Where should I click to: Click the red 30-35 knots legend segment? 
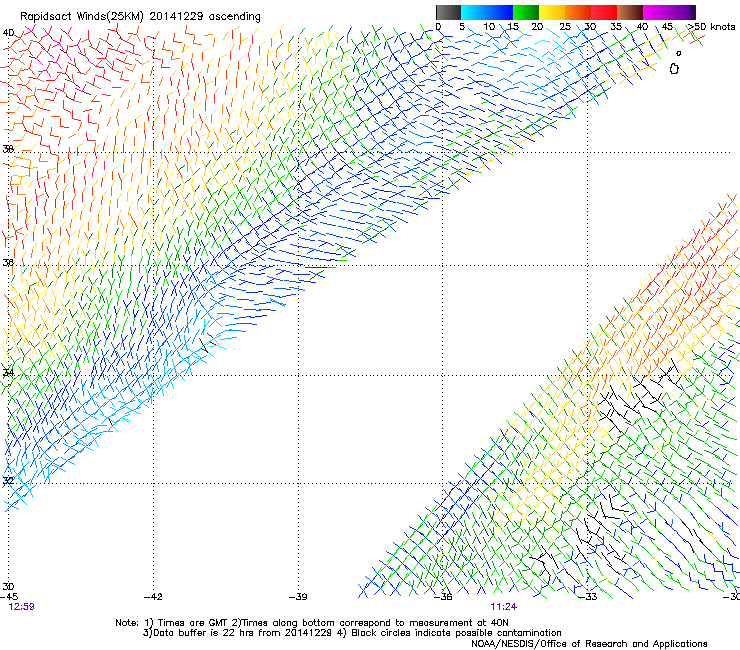coord(604,12)
